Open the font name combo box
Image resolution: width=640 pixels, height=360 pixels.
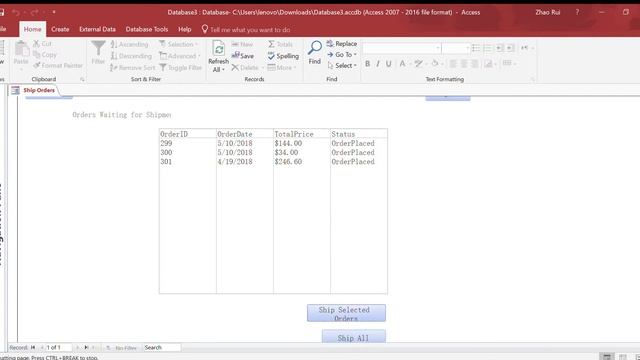[x=402, y=48]
